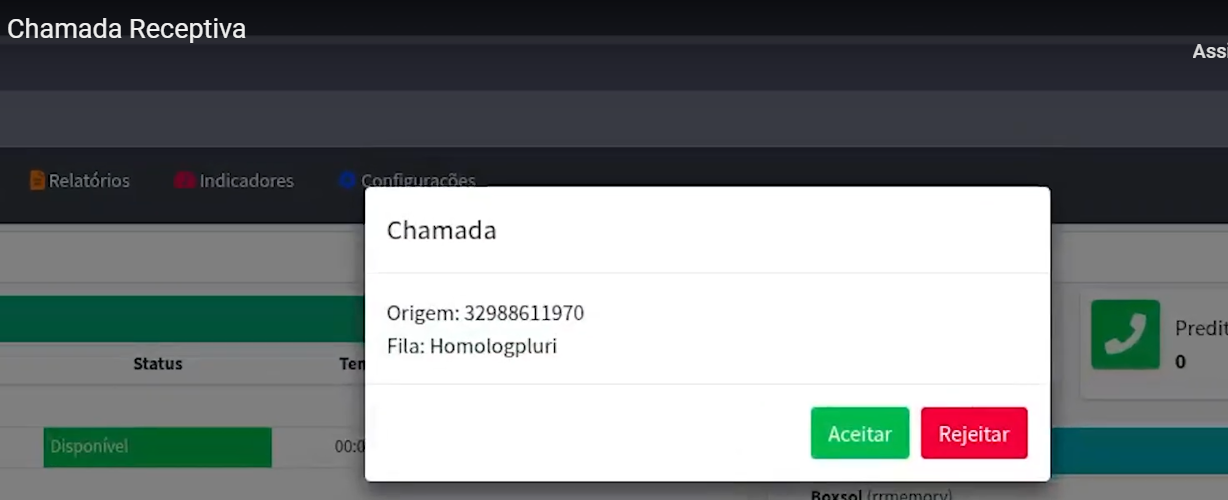The image size is (1228, 500).
Task: Click the red Indicadores icon
Action: tap(184, 181)
